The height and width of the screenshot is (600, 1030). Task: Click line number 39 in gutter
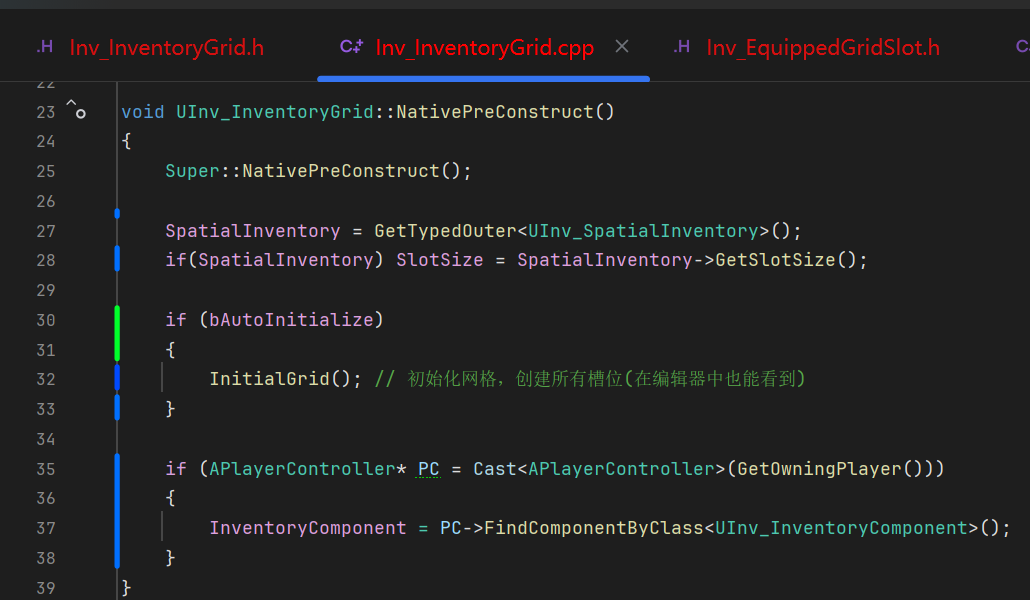46,588
